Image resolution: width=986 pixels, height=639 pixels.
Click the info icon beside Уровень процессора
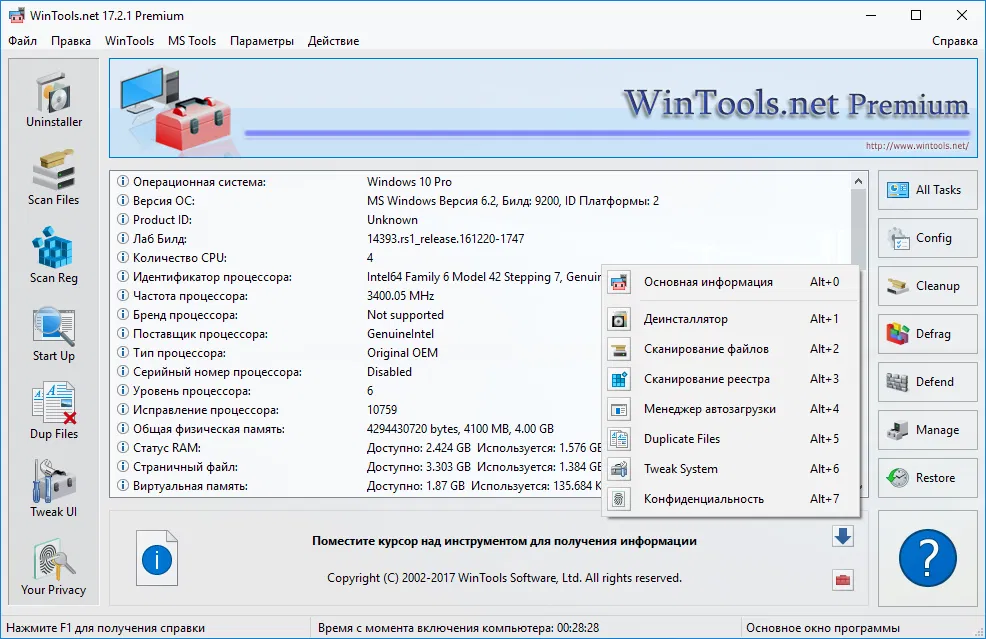click(123, 391)
